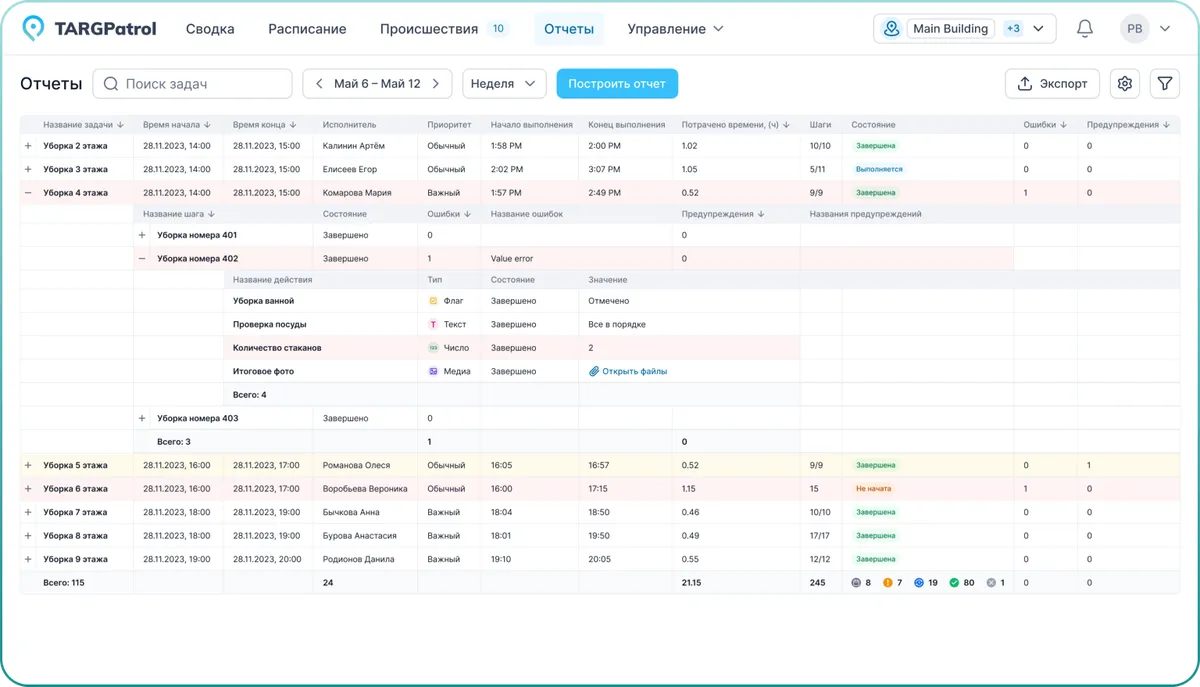This screenshot has height=687, width=1200.
Task: Click the Построить отчет button
Action: [x=617, y=84]
